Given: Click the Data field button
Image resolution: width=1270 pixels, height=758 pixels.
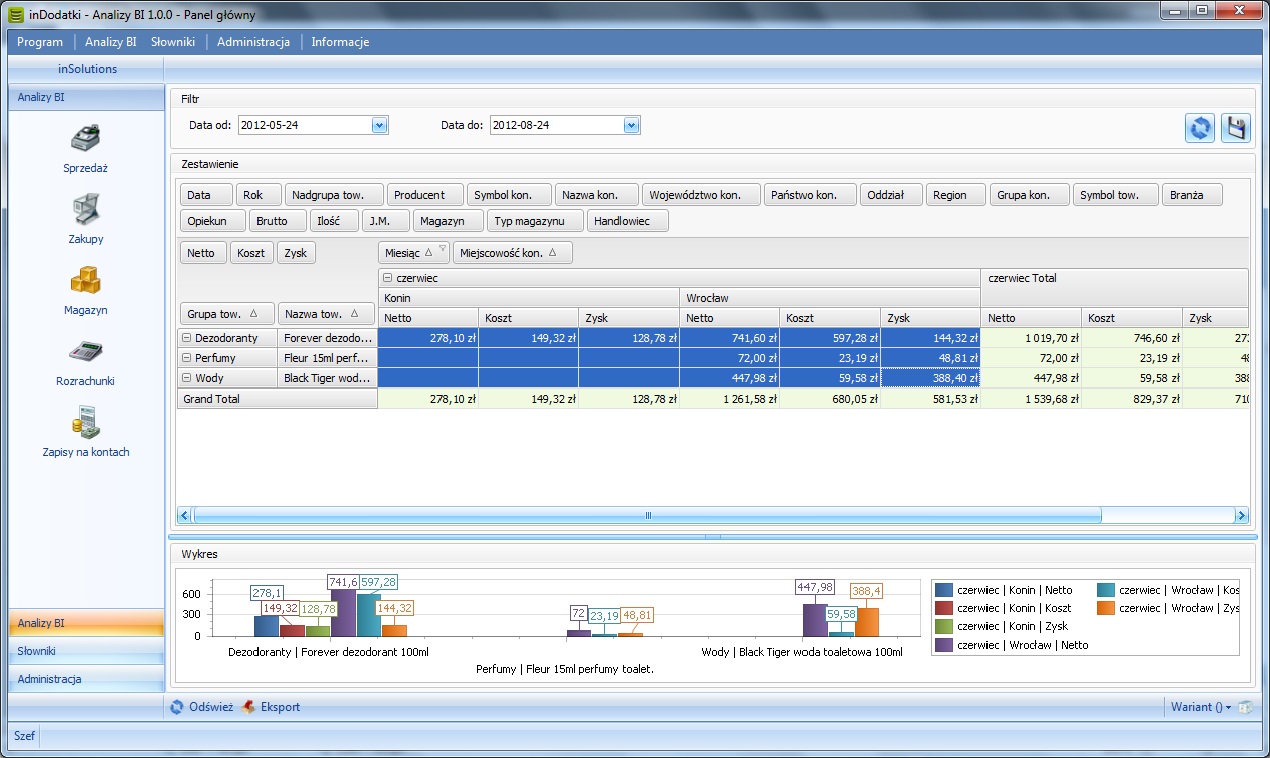Looking at the screenshot, I should point(206,195).
